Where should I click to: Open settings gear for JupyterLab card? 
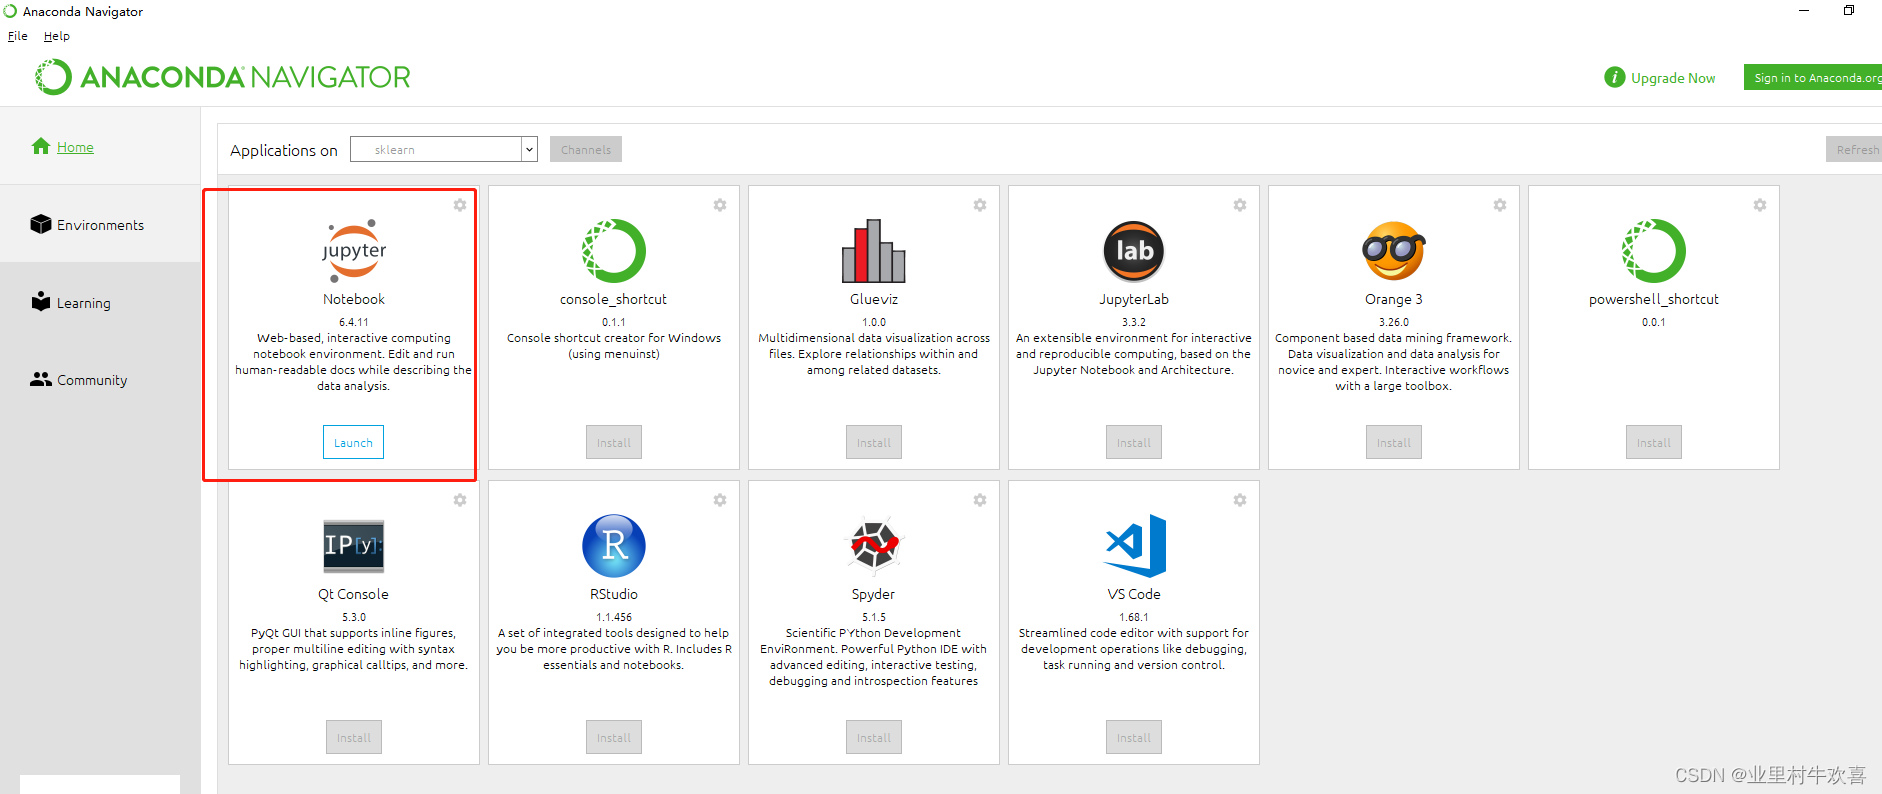point(1240,205)
